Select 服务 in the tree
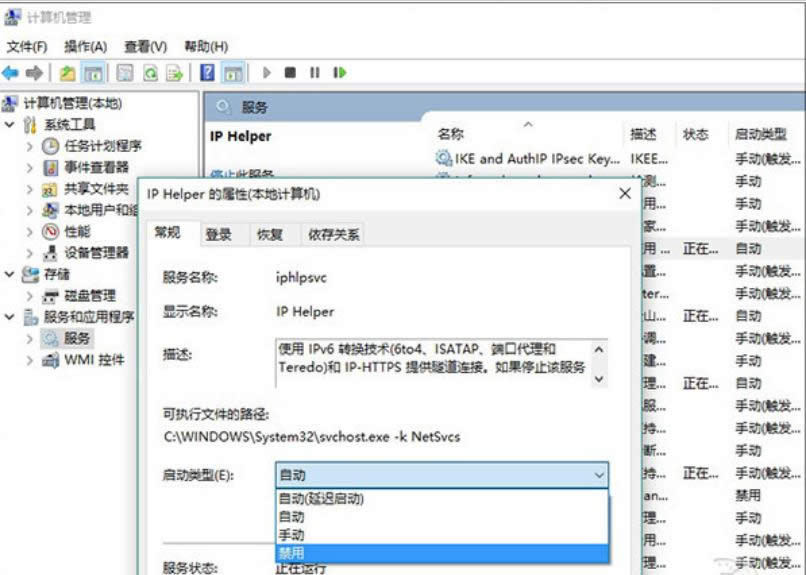Viewport: 806px width, 575px height. coord(77,339)
